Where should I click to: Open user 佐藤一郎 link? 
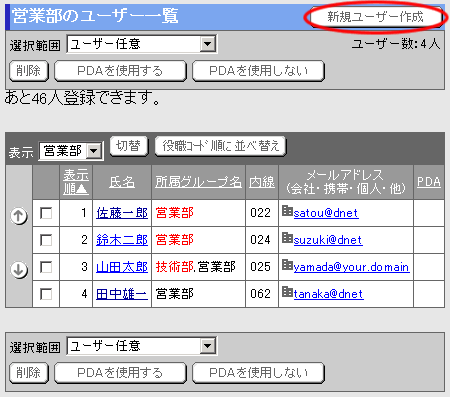122,213
